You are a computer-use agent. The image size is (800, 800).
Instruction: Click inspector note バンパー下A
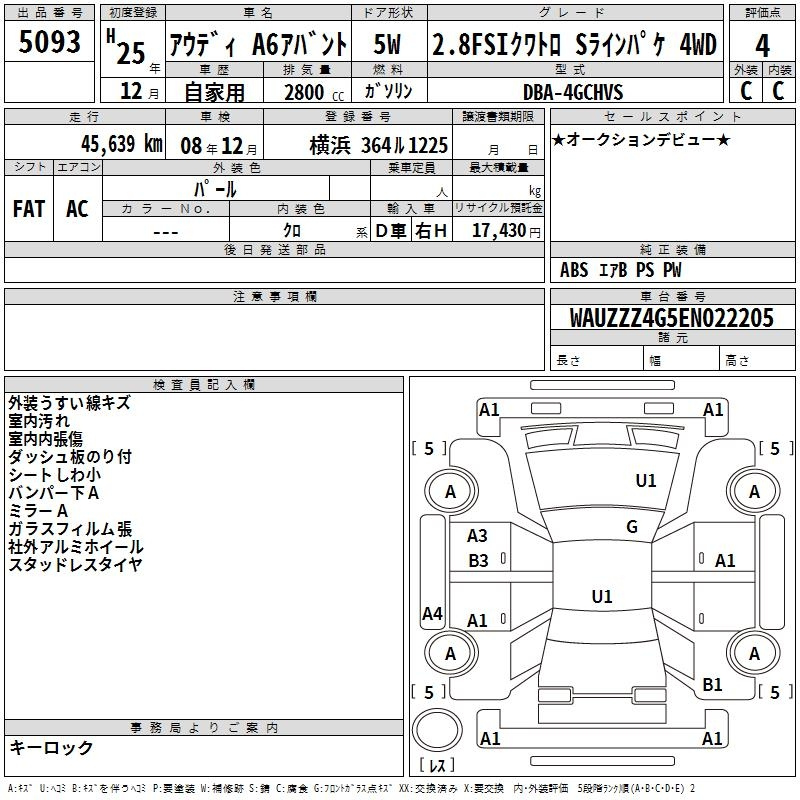54,492
